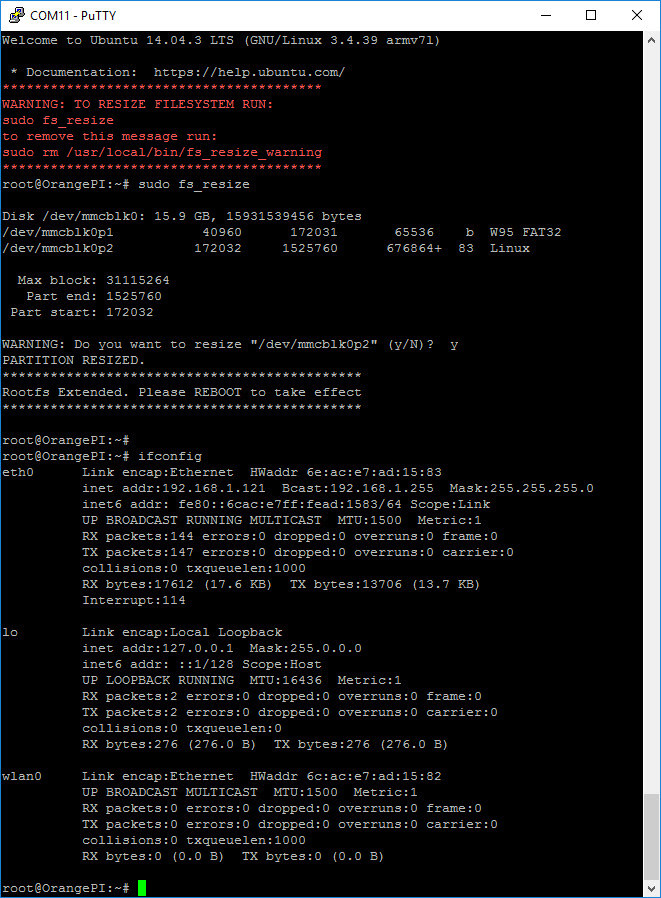Click the https://help.ubuntu.com/ URL text
This screenshot has height=898, width=661.
point(249,72)
